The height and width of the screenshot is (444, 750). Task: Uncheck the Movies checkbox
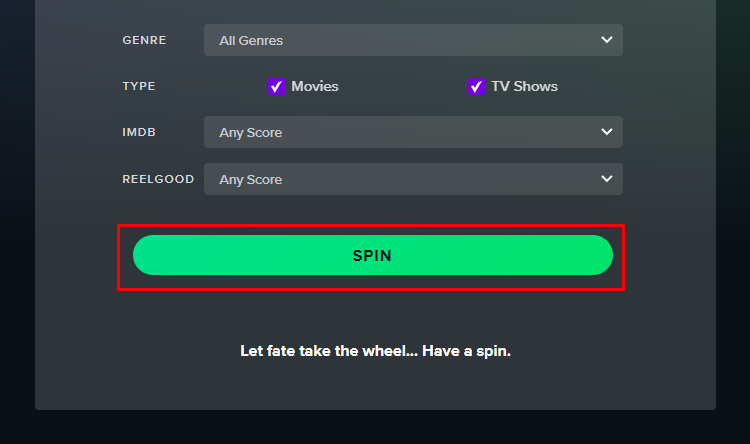(276, 87)
